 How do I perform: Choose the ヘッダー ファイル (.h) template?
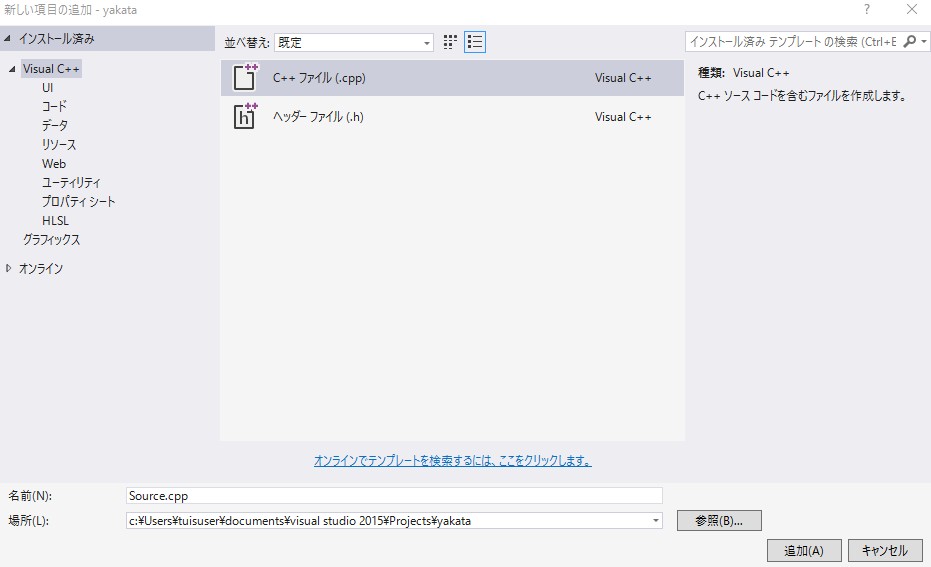point(452,117)
